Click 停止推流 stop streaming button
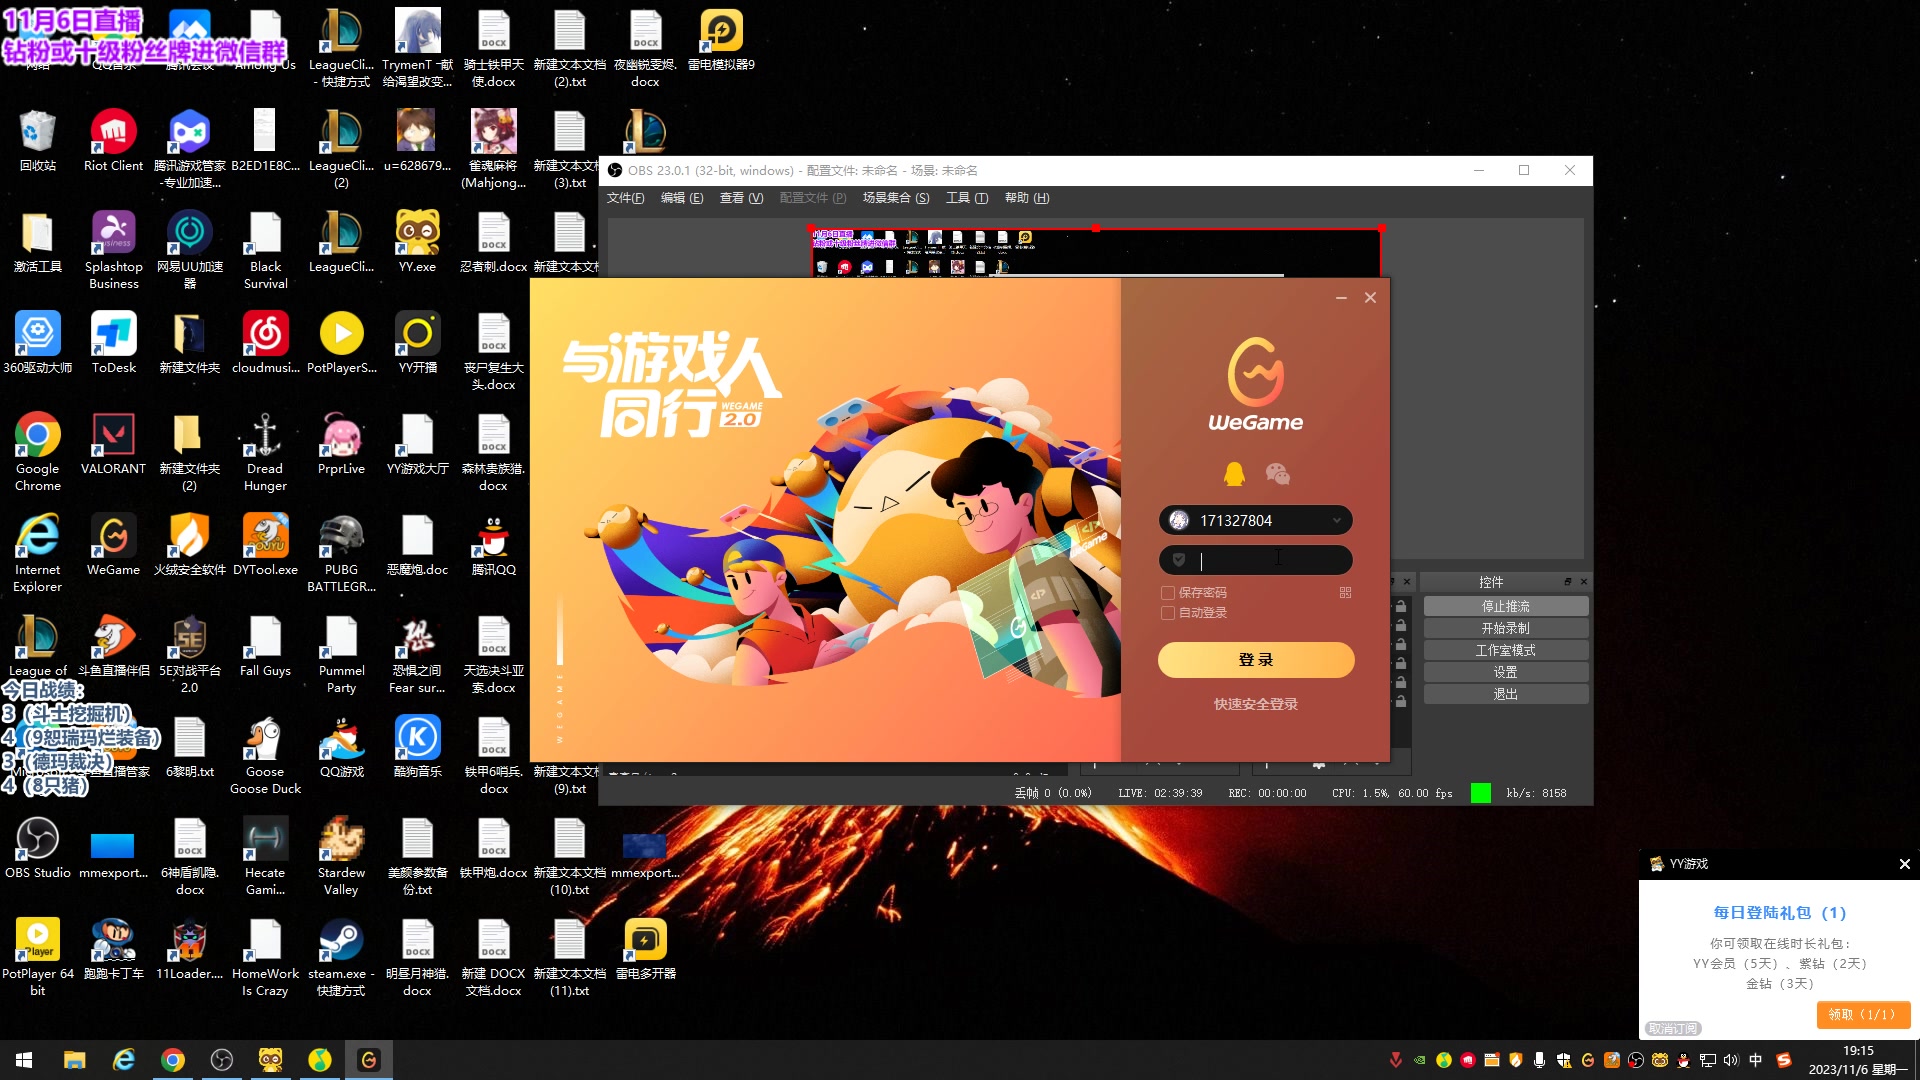This screenshot has width=1920, height=1080. point(1505,607)
